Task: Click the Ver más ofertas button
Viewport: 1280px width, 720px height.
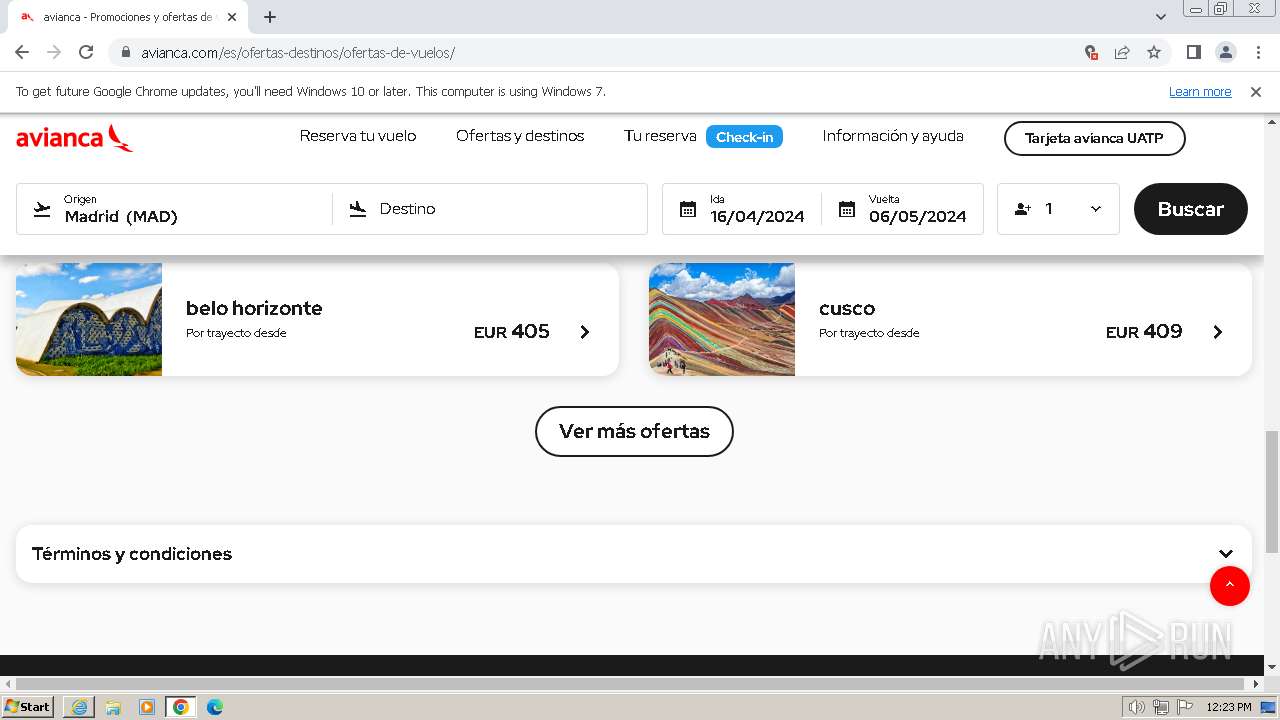Action: click(634, 431)
